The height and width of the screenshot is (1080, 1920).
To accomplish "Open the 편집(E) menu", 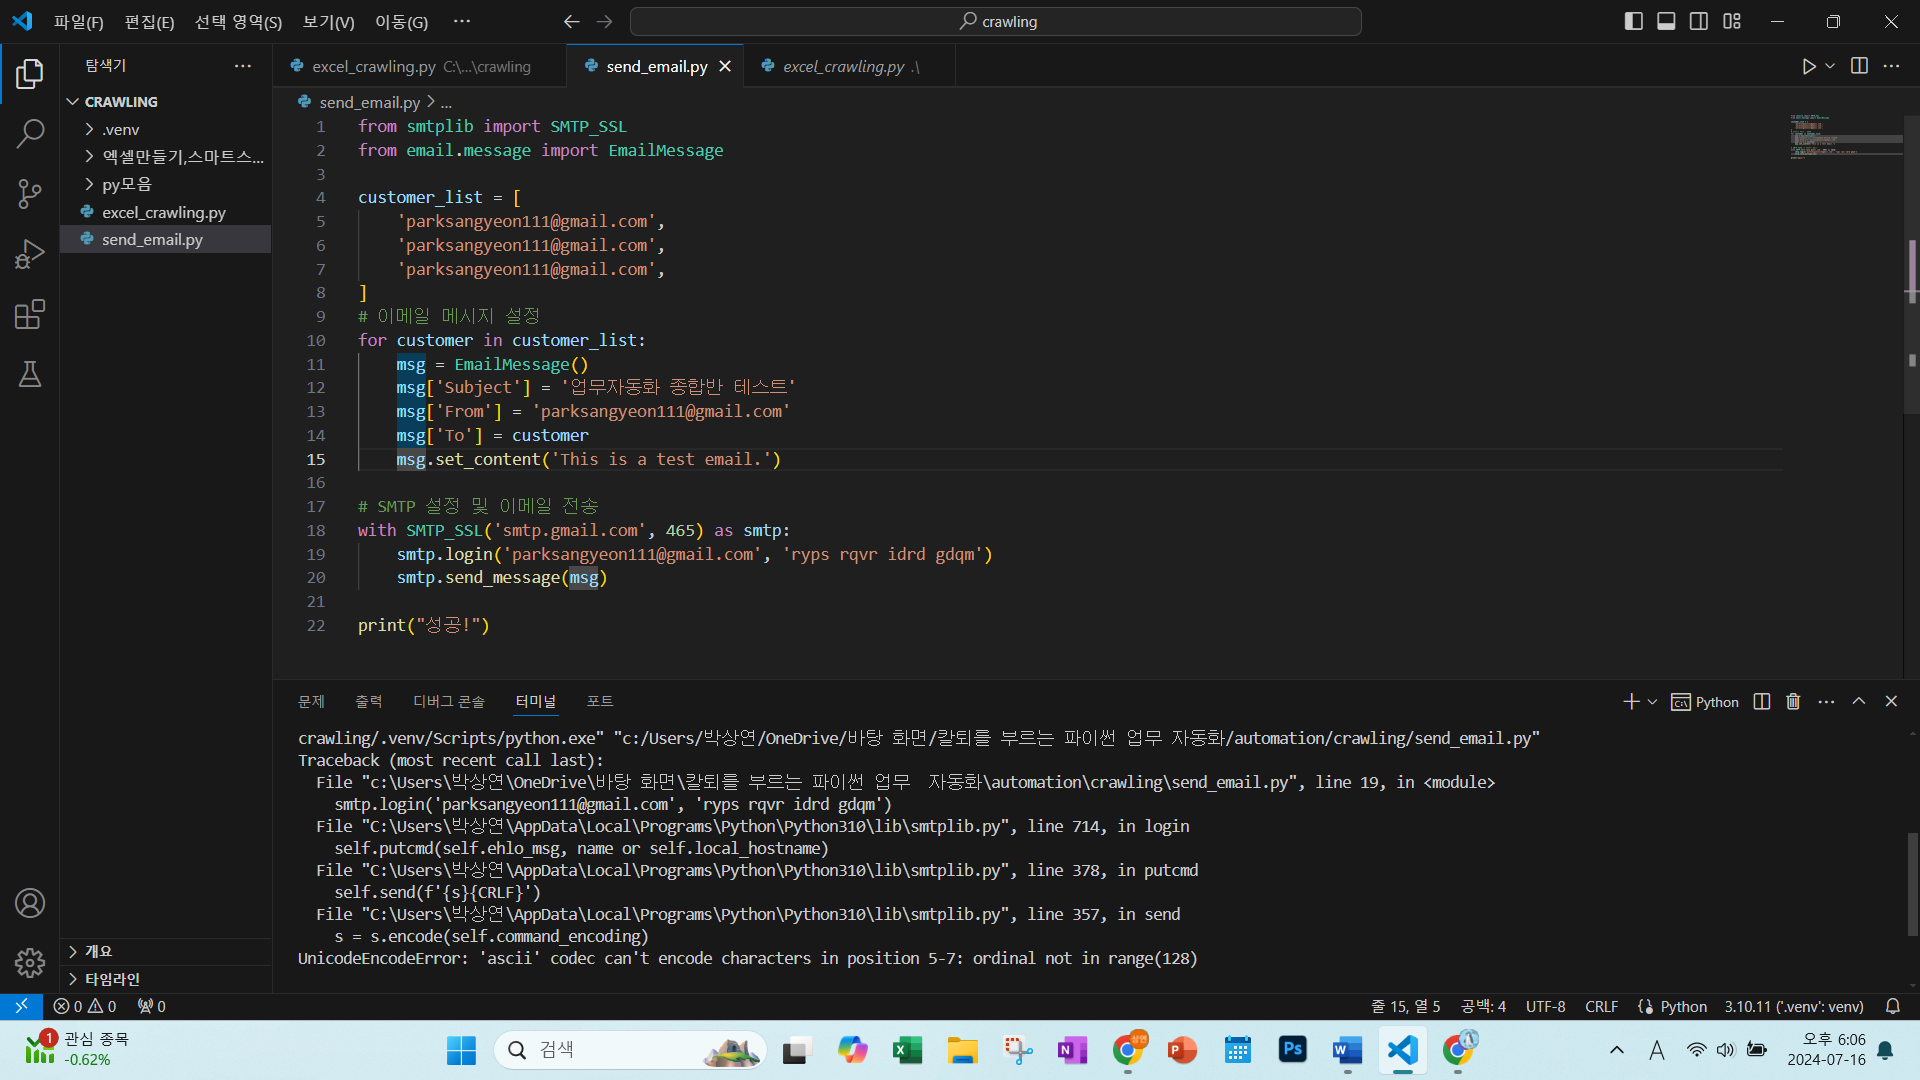I will [x=149, y=21].
